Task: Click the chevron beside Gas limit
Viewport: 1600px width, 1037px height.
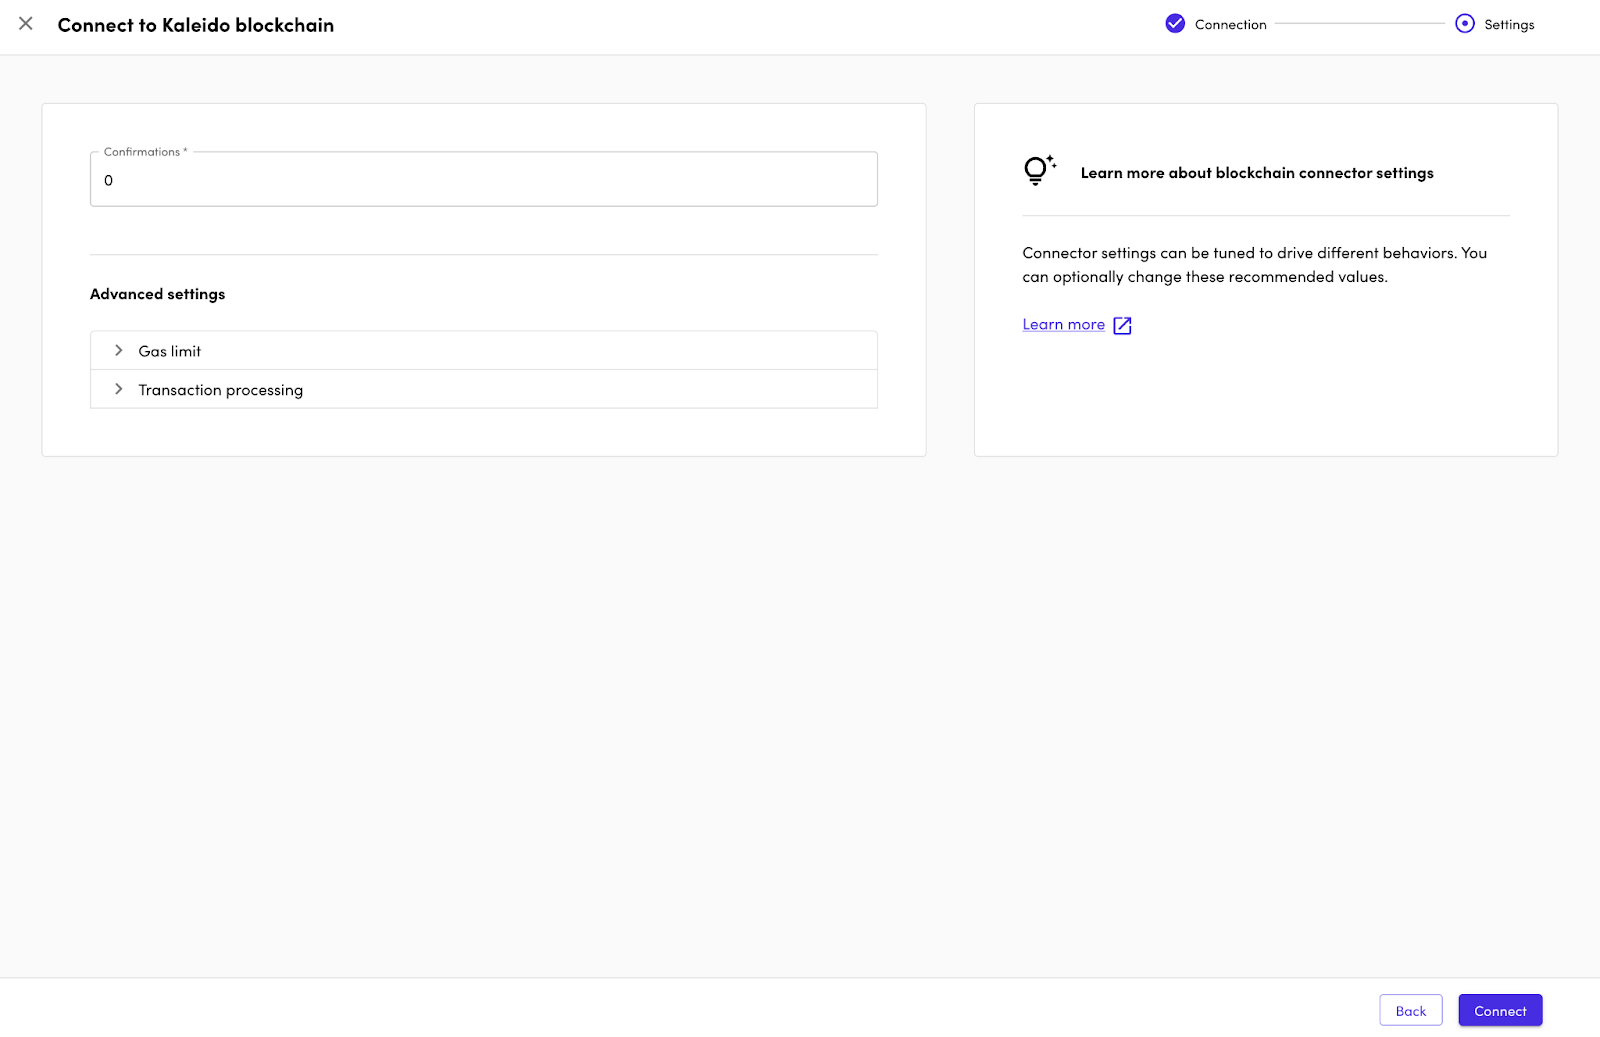Action: 118,350
